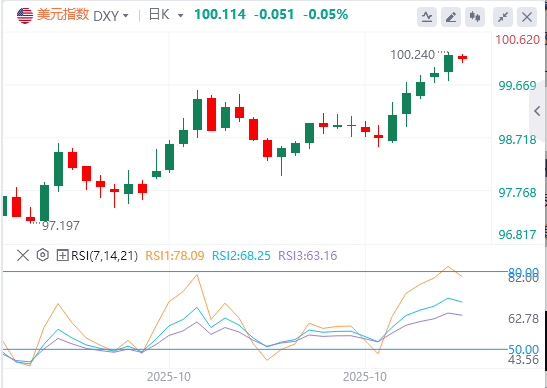This screenshot has width=547, height=388.
Task: Select the pencil drawing tool icon
Action: point(451,17)
